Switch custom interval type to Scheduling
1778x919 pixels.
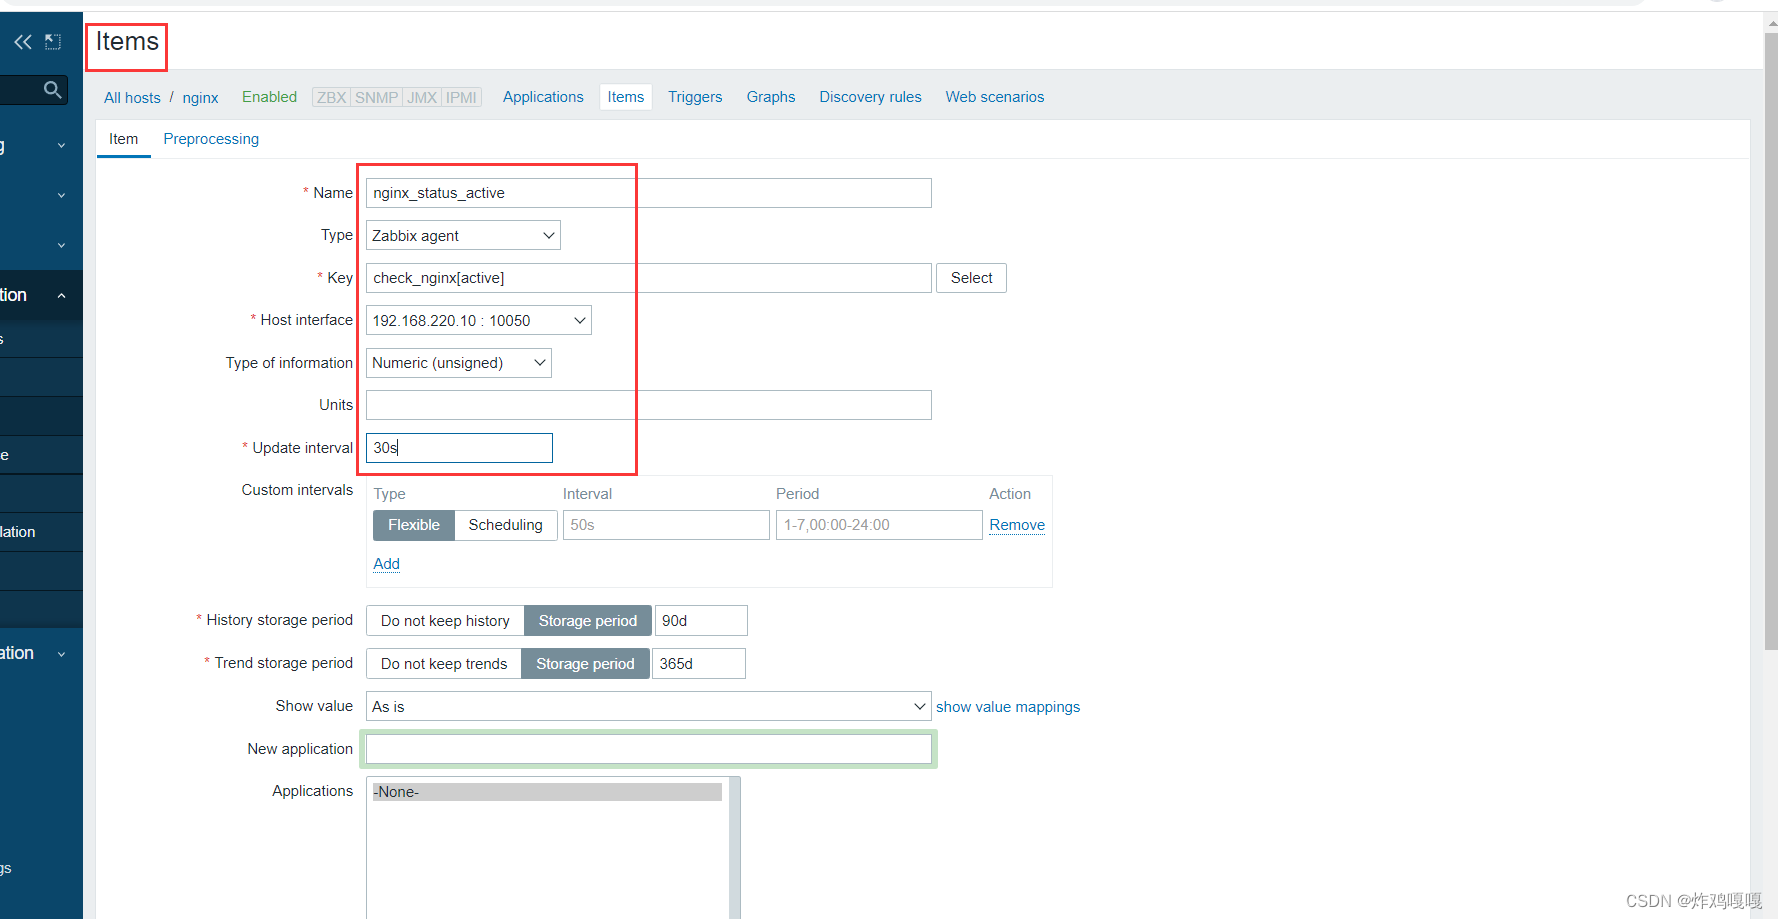[506, 525]
